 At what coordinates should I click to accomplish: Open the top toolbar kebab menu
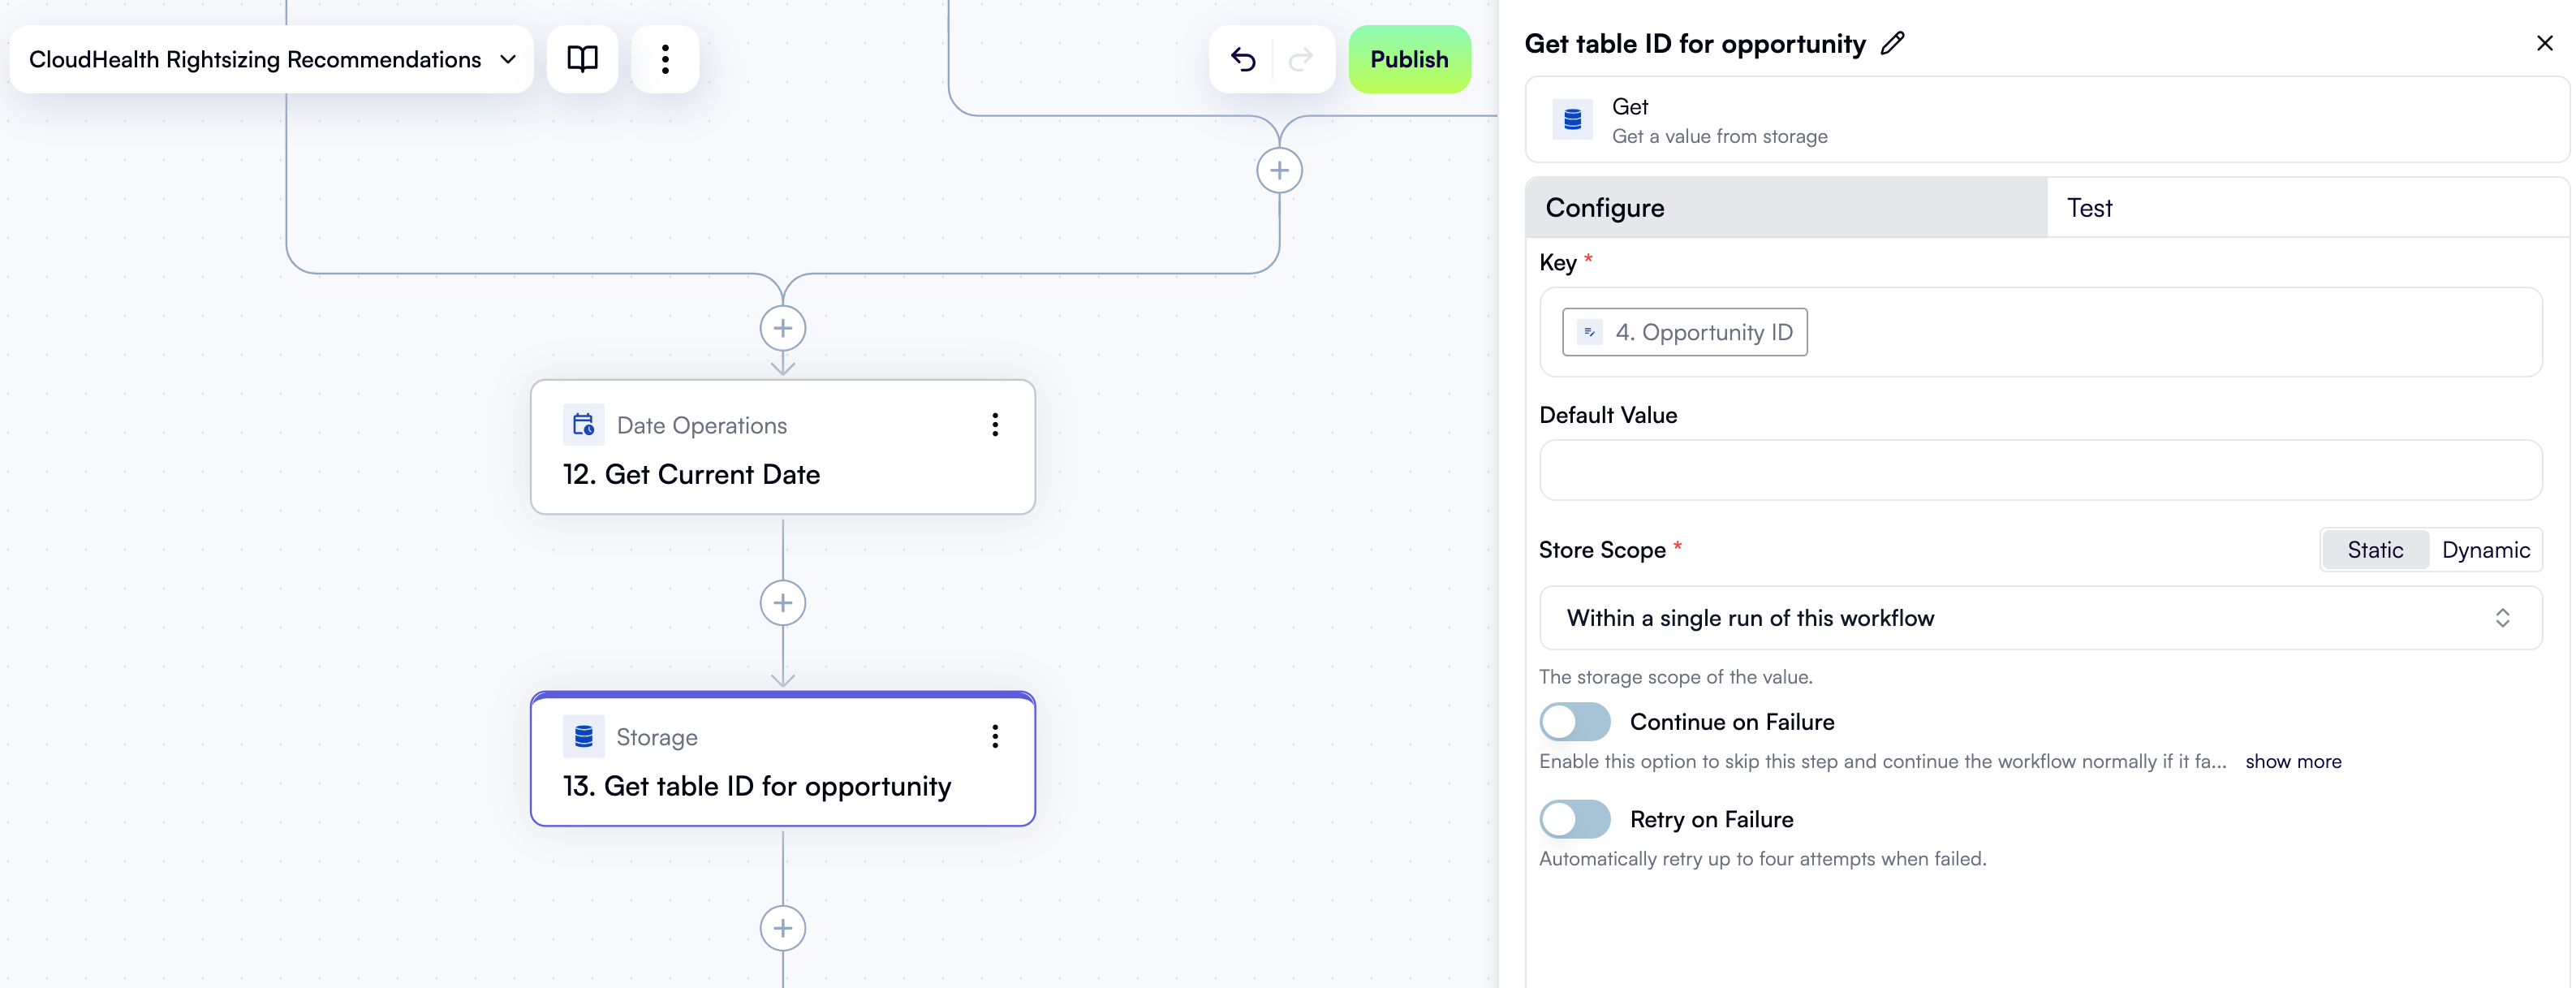pos(665,59)
